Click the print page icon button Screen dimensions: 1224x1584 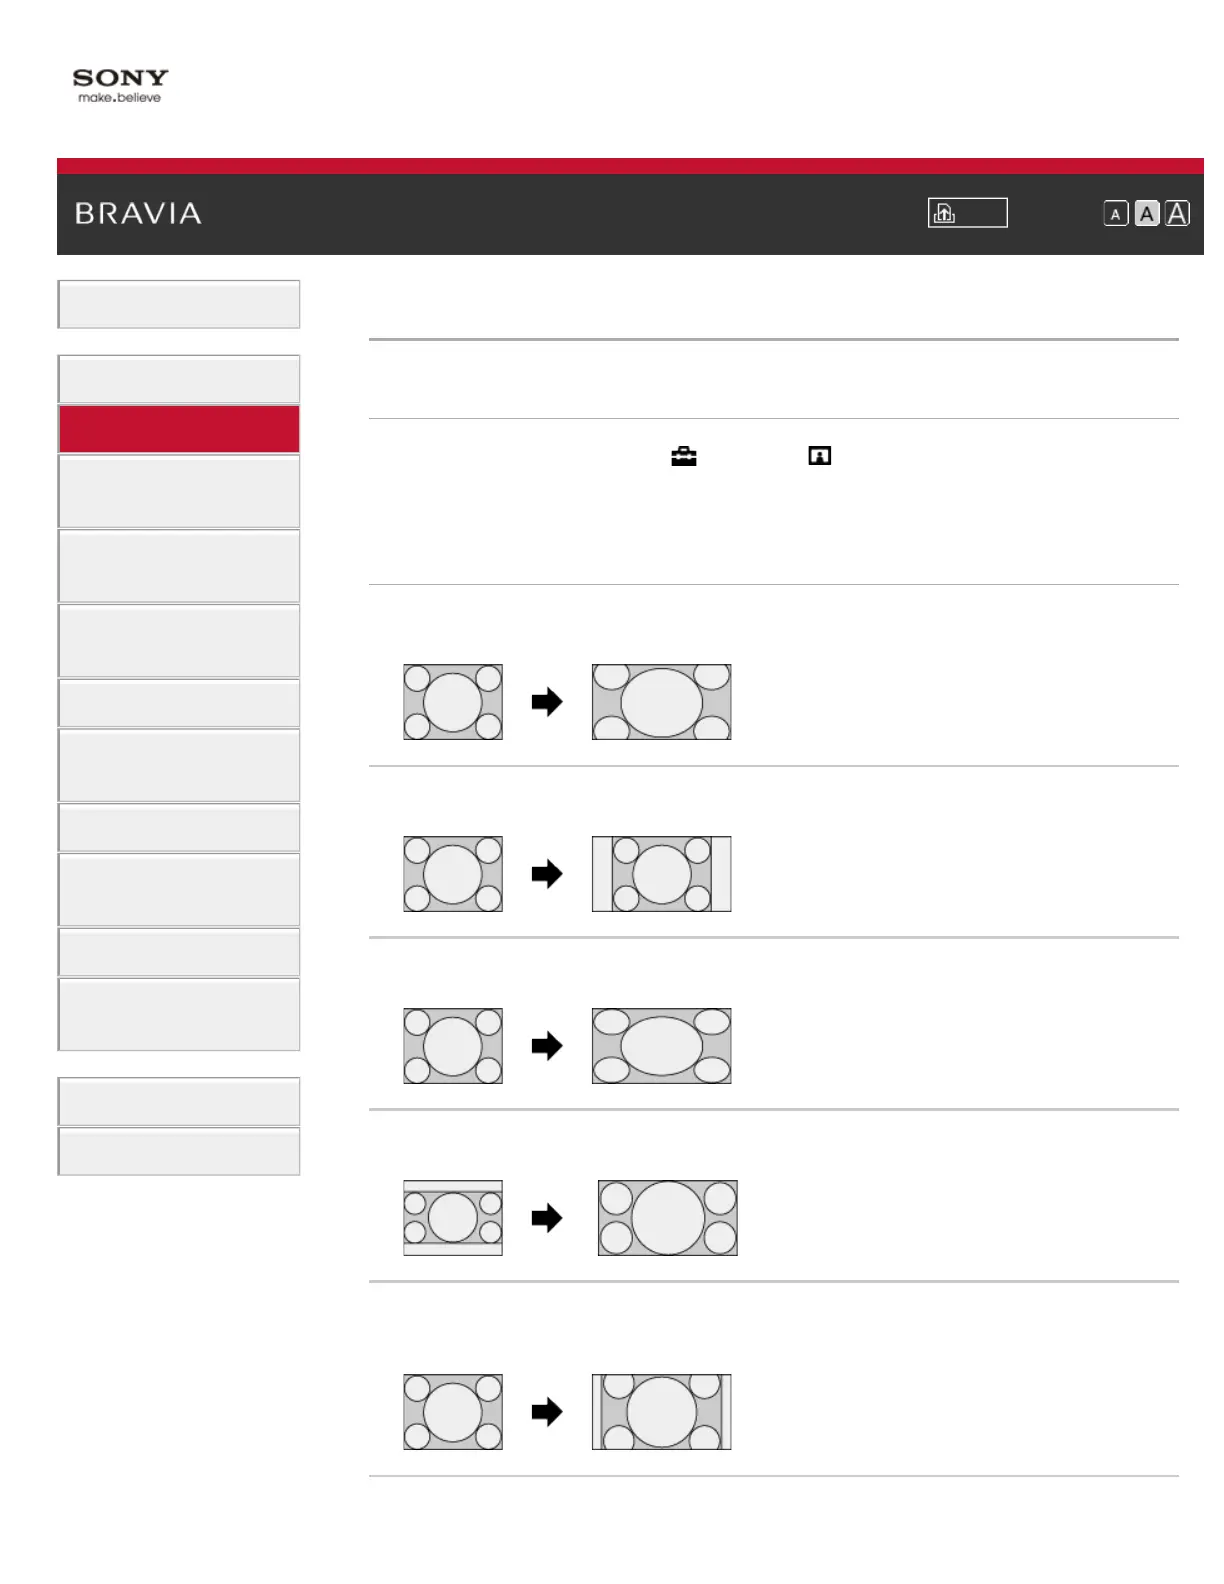(x=967, y=213)
